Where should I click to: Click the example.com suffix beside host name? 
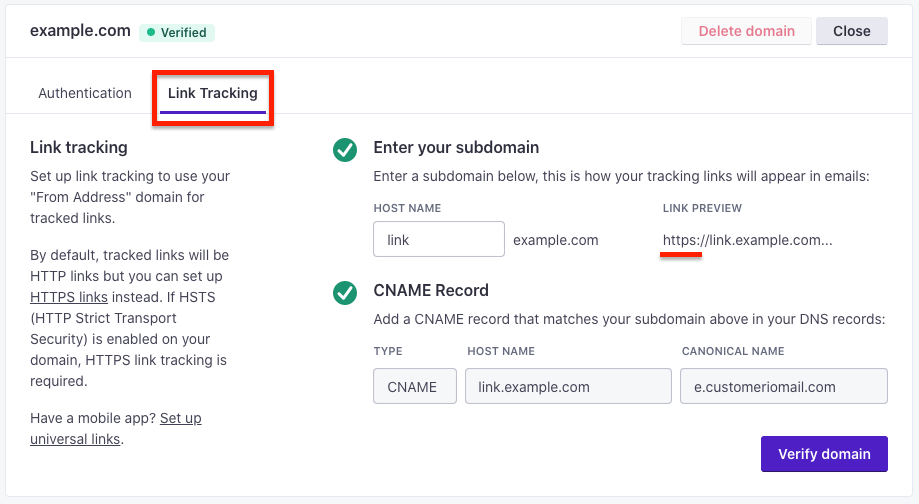tap(556, 240)
